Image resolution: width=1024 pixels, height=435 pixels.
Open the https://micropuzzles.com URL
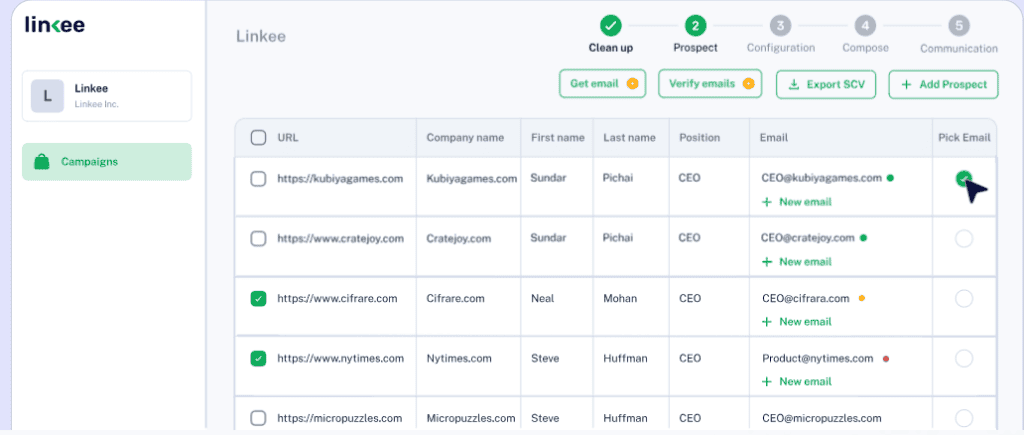tap(340, 418)
